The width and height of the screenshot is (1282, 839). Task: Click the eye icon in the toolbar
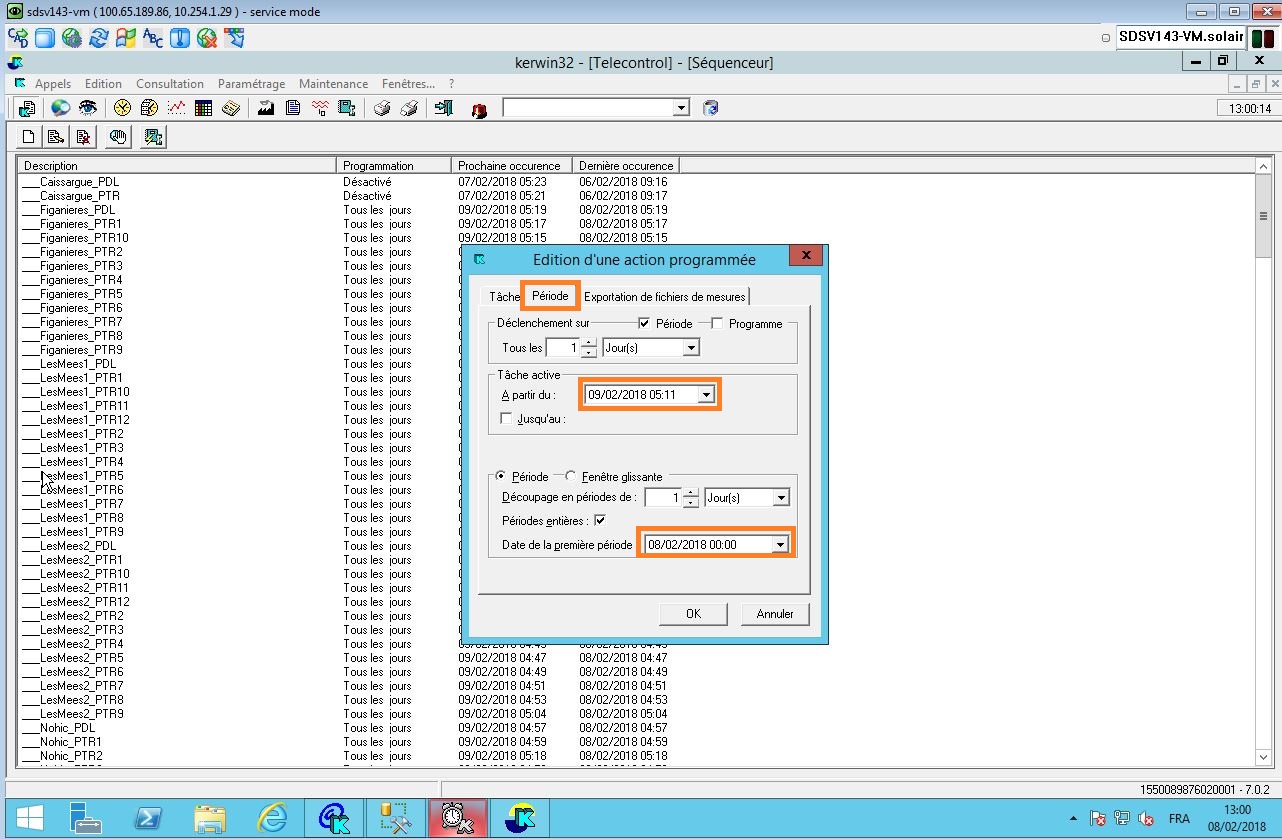(x=88, y=108)
